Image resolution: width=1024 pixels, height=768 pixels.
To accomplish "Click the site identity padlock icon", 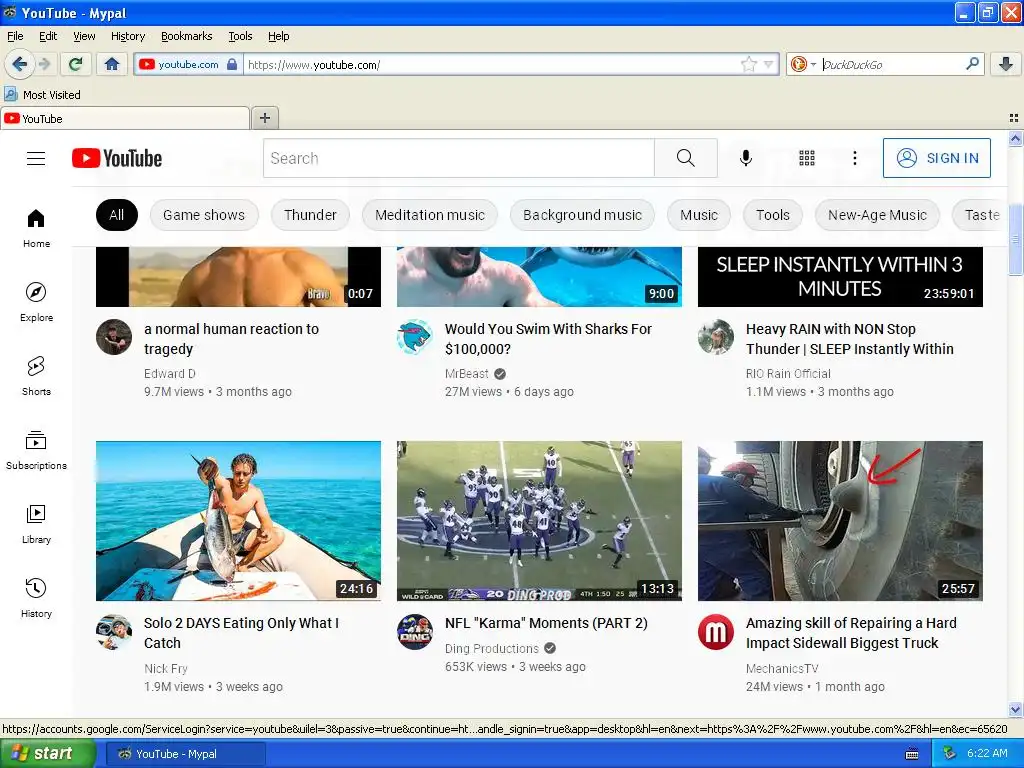I will (x=232, y=64).
